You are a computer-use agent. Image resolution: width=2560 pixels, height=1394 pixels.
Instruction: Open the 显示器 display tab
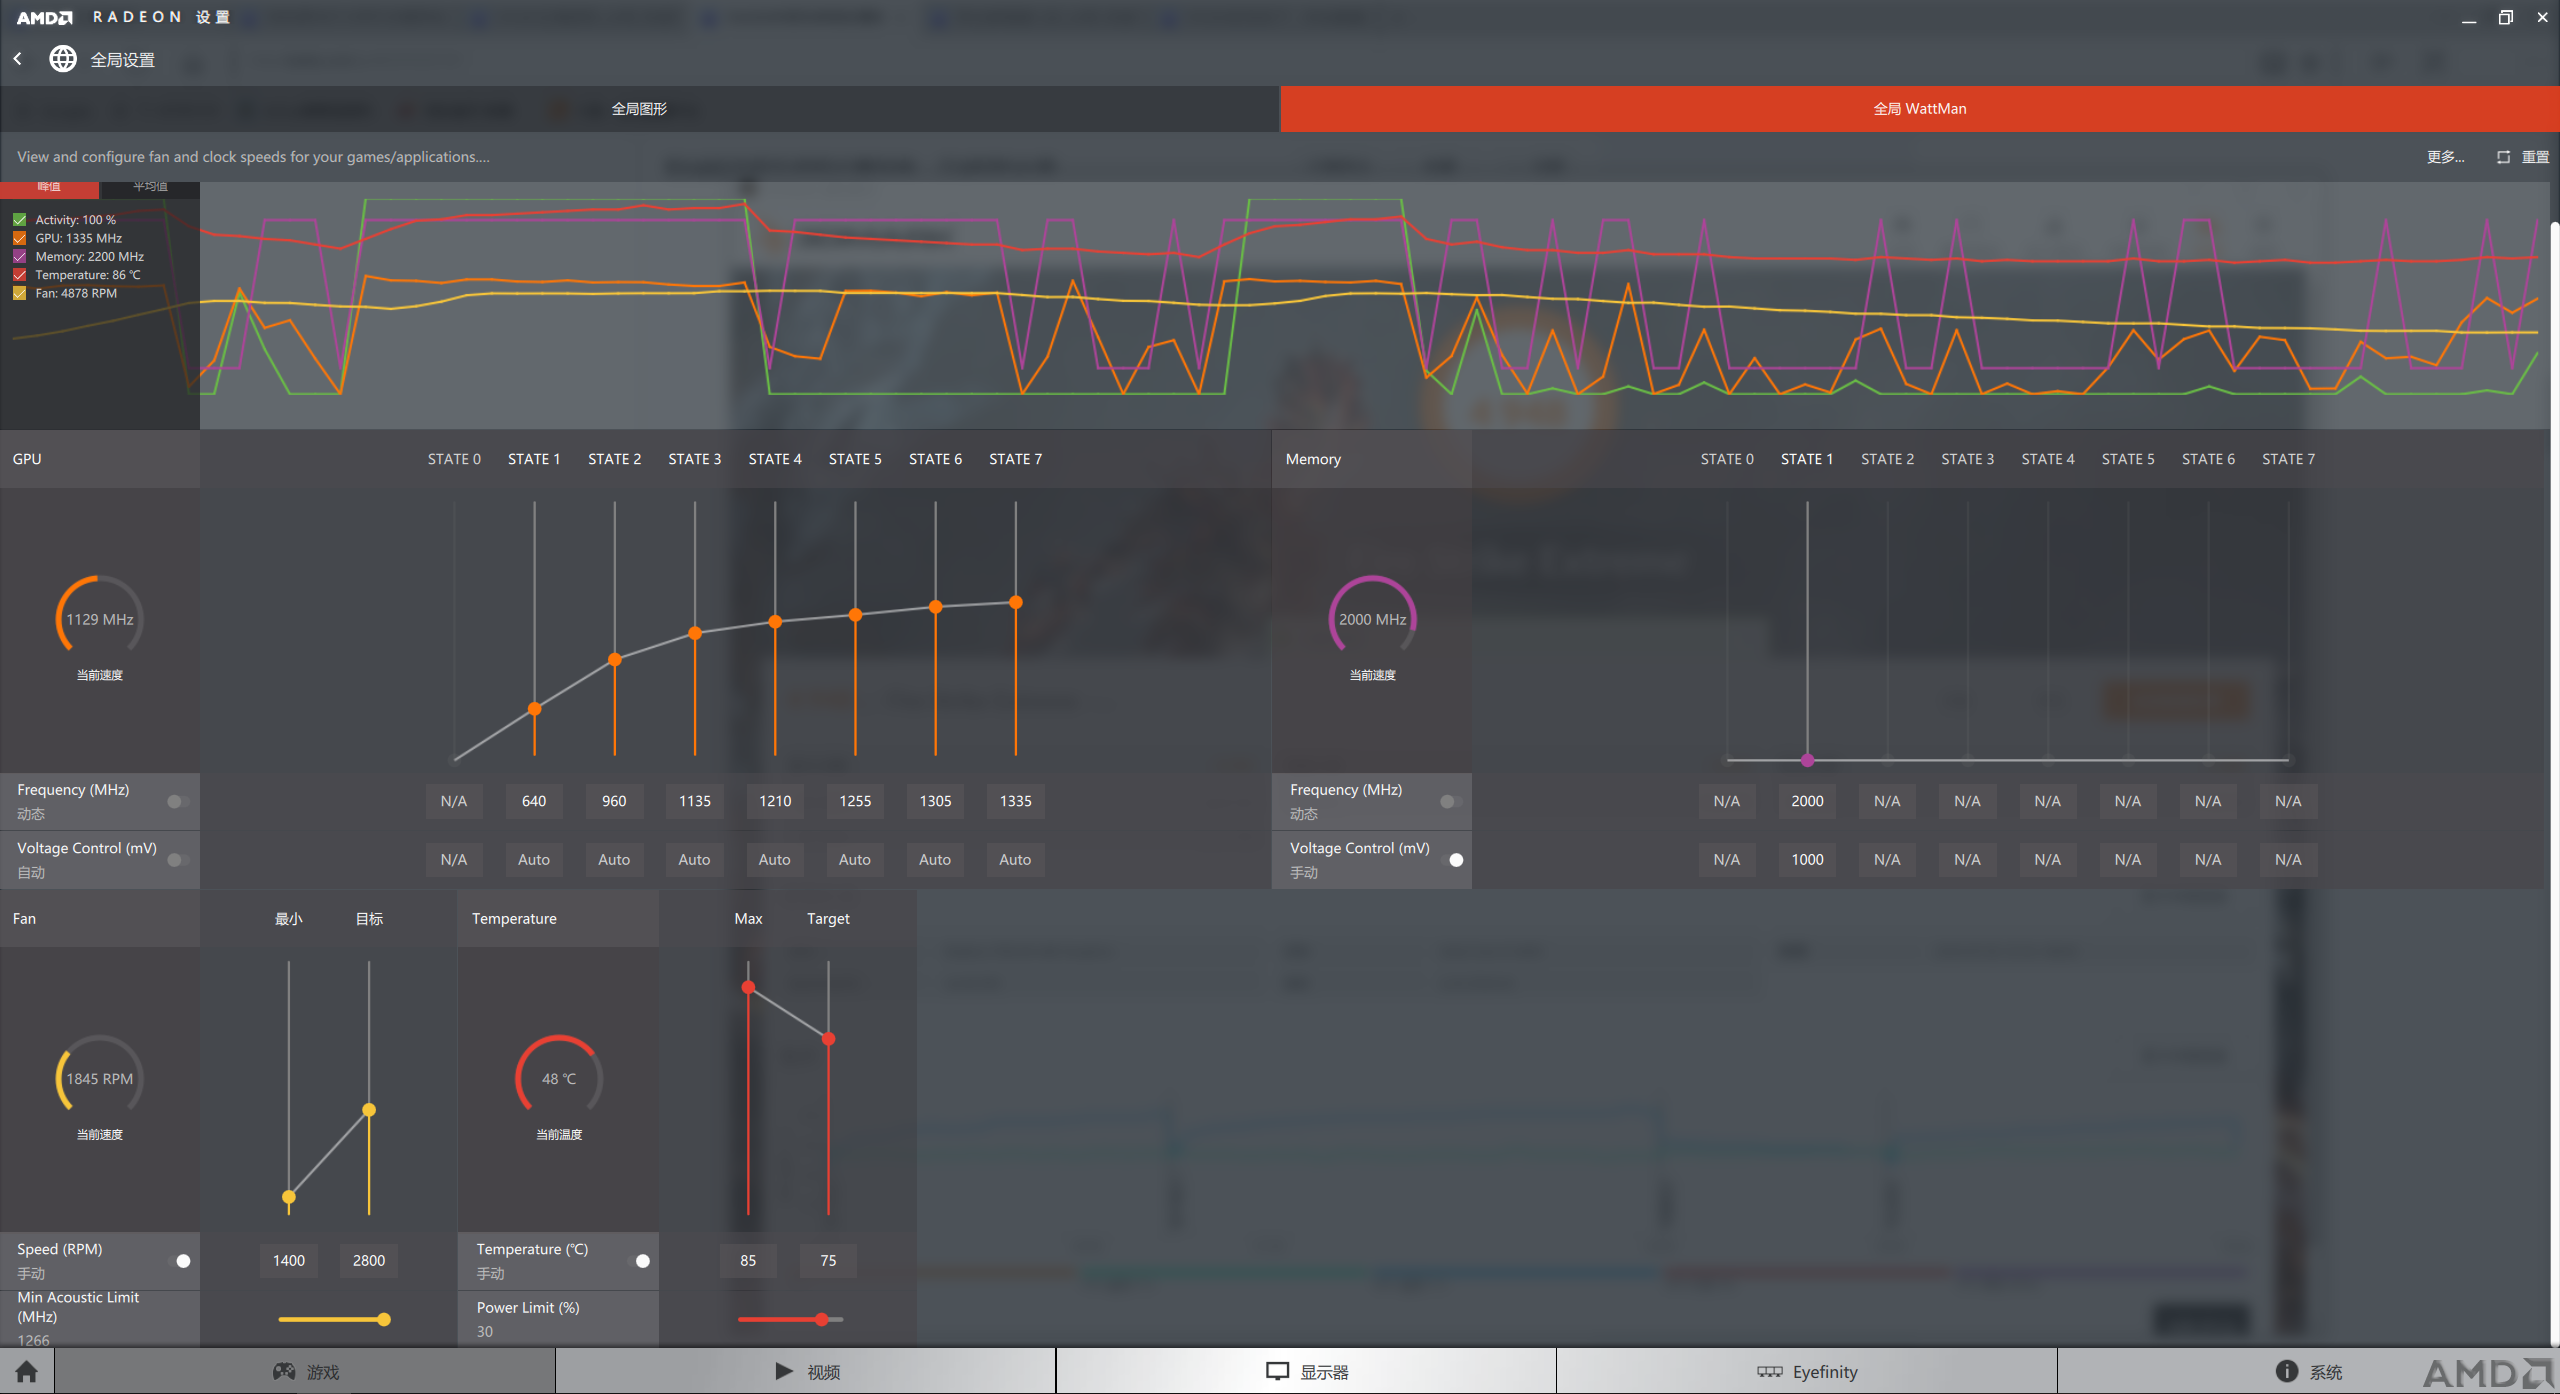(x=1306, y=1371)
